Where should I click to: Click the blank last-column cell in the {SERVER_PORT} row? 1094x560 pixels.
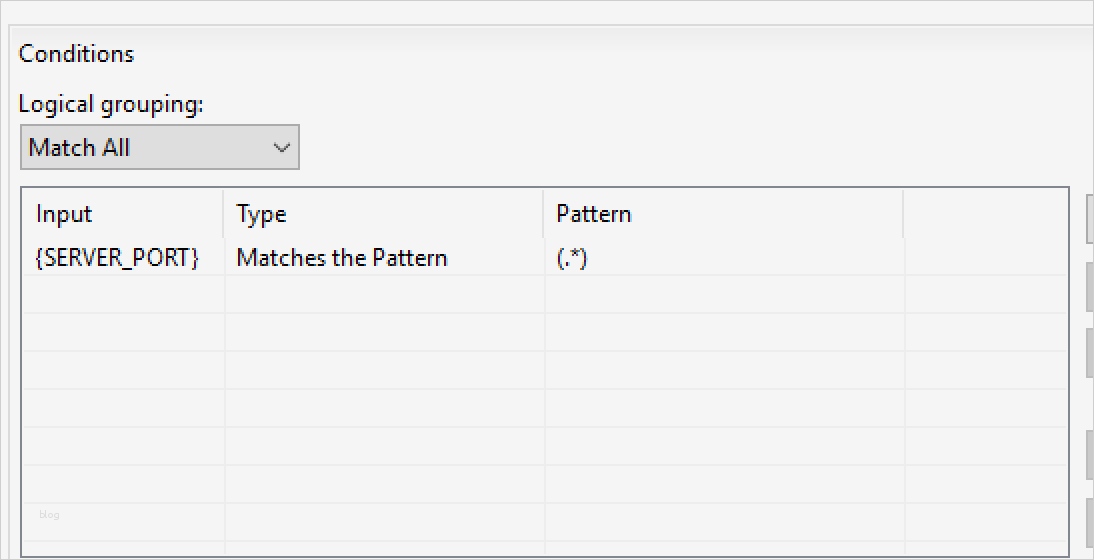tap(984, 258)
